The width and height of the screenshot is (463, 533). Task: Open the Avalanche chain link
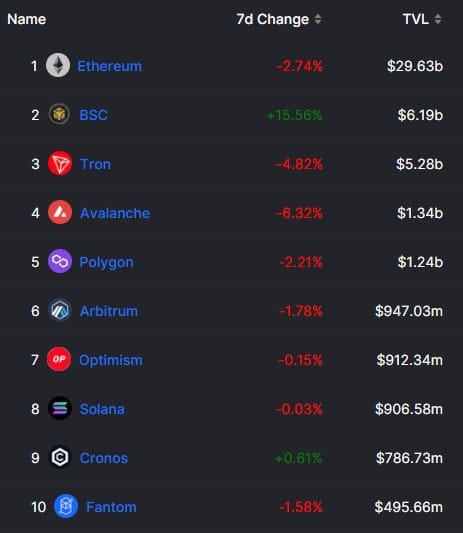point(115,213)
